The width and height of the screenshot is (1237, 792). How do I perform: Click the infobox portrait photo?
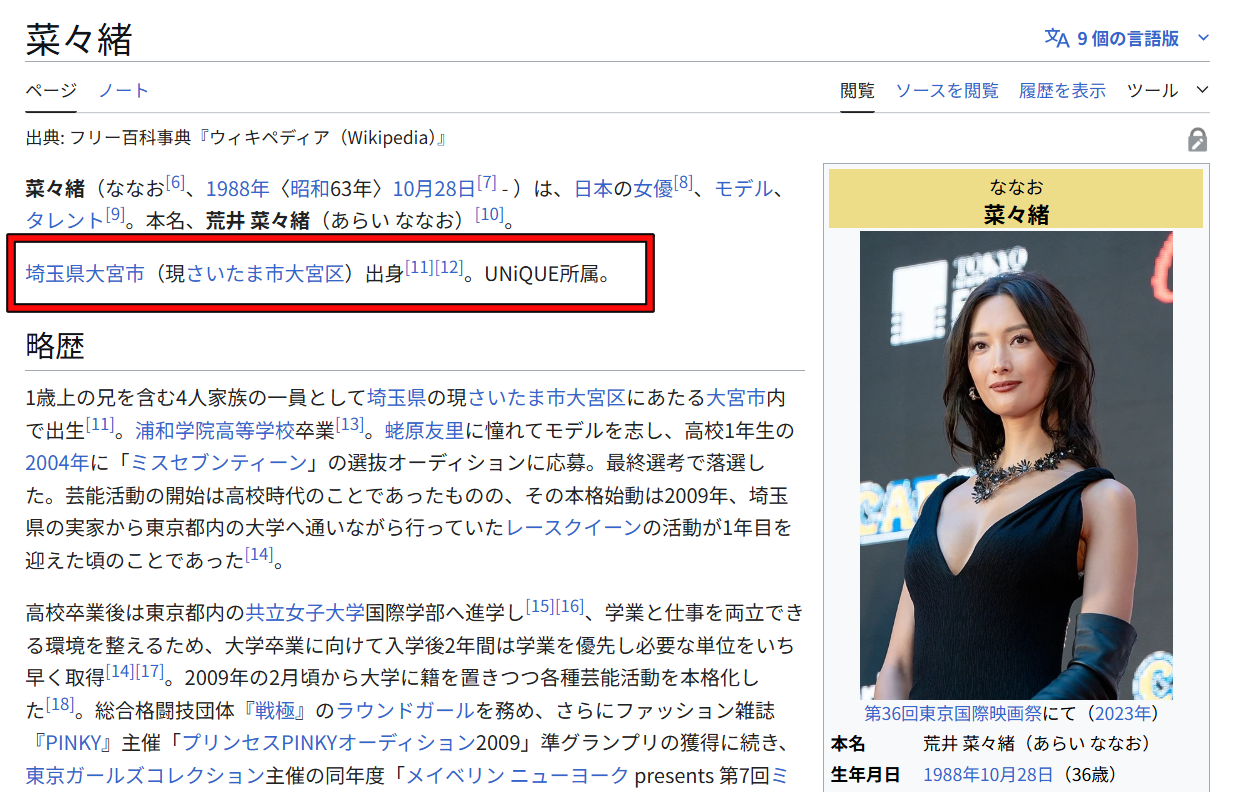(1015, 465)
